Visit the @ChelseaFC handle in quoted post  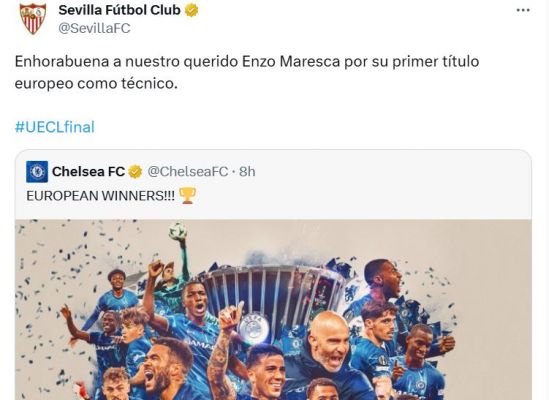tap(187, 172)
